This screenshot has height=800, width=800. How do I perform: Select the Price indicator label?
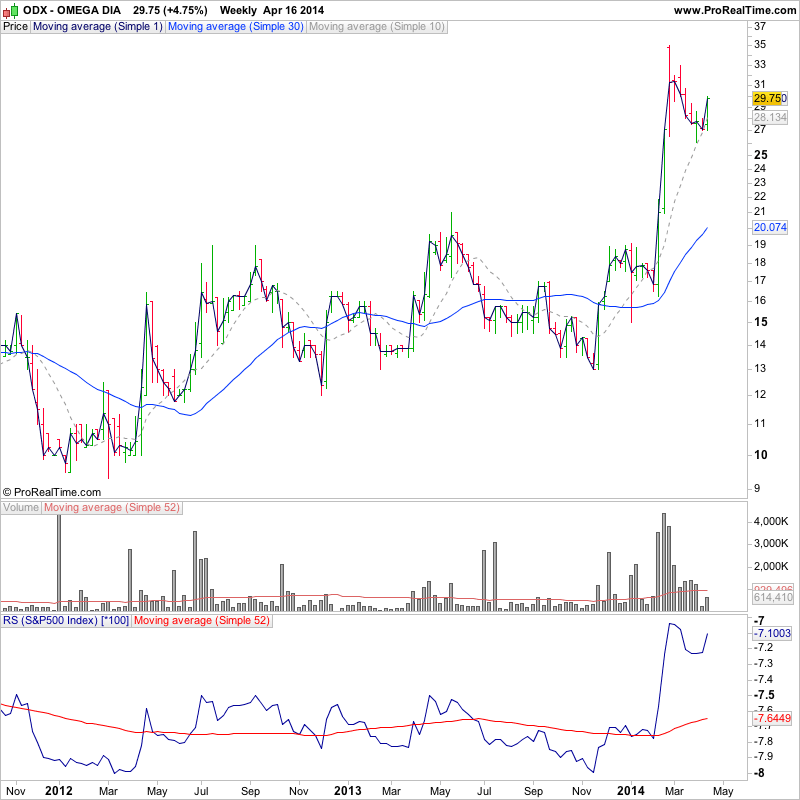[x=16, y=27]
